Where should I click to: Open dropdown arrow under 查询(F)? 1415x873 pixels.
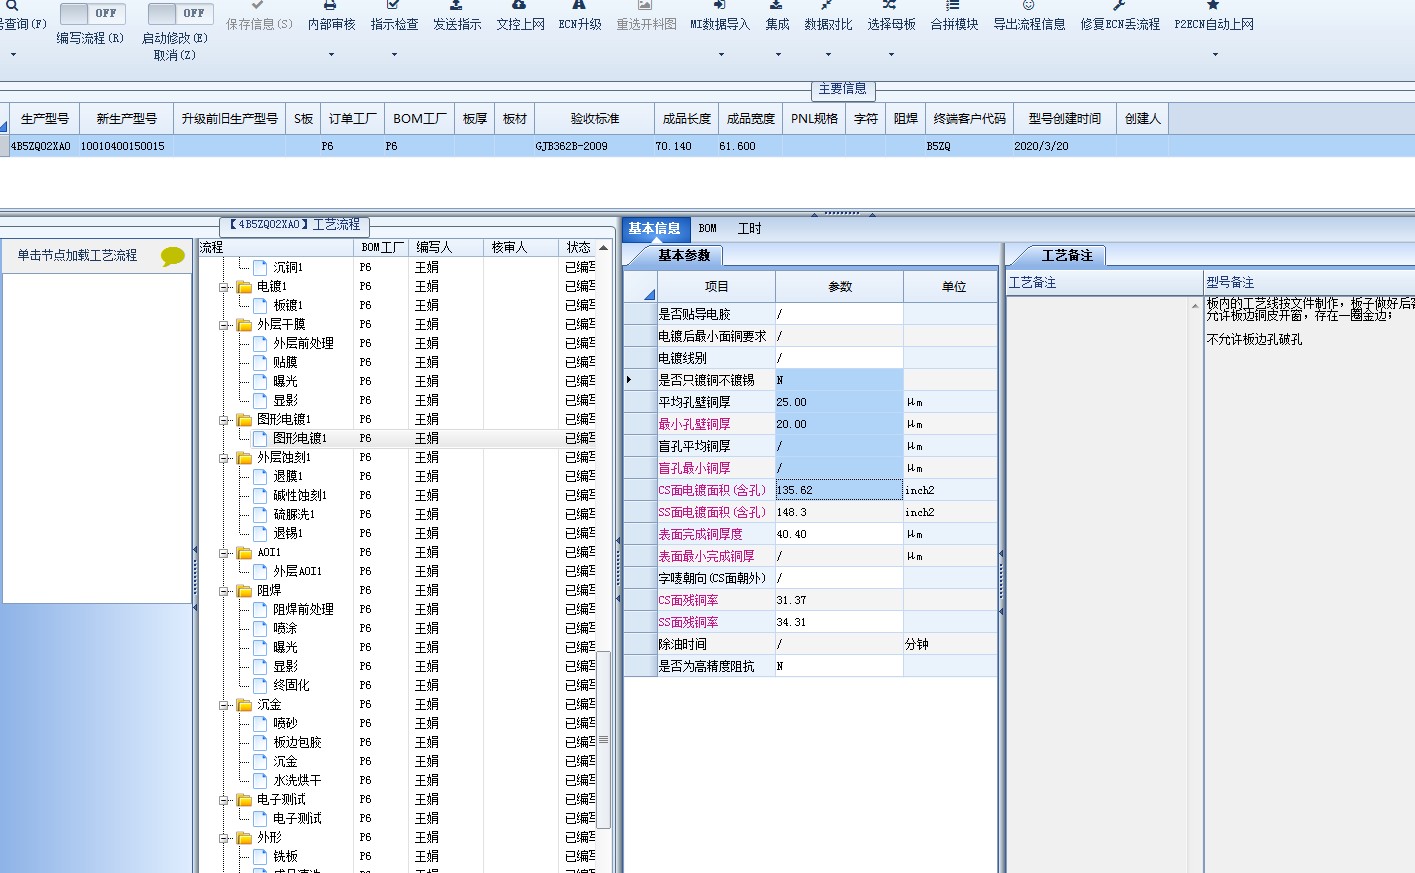pyautogui.click(x=13, y=54)
